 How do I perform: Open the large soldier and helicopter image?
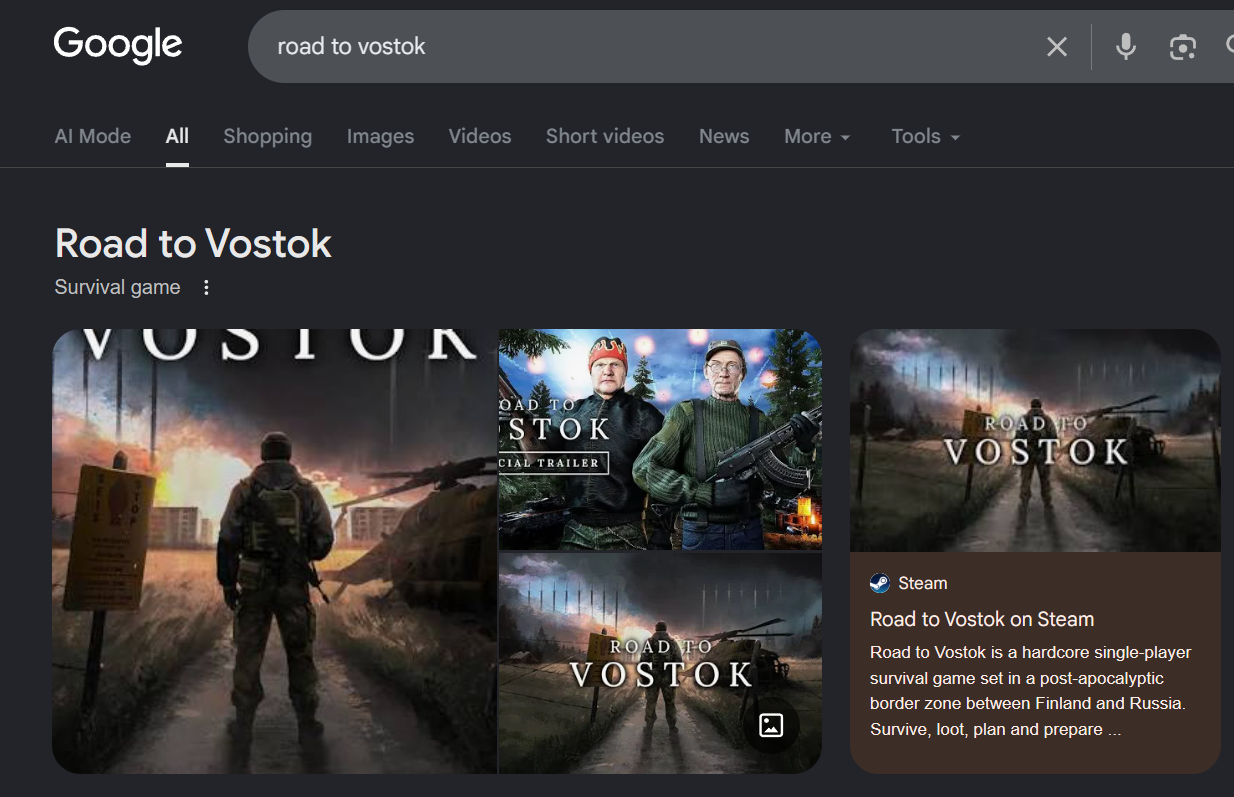click(x=274, y=551)
